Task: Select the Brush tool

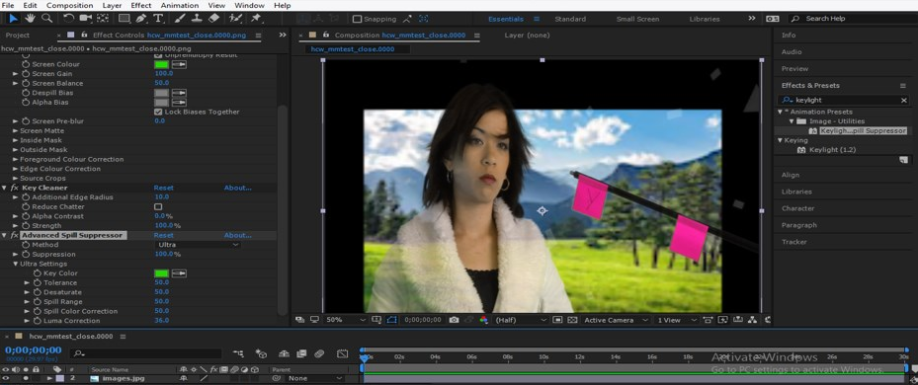Action: pyautogui.click(x=180, y=19)
